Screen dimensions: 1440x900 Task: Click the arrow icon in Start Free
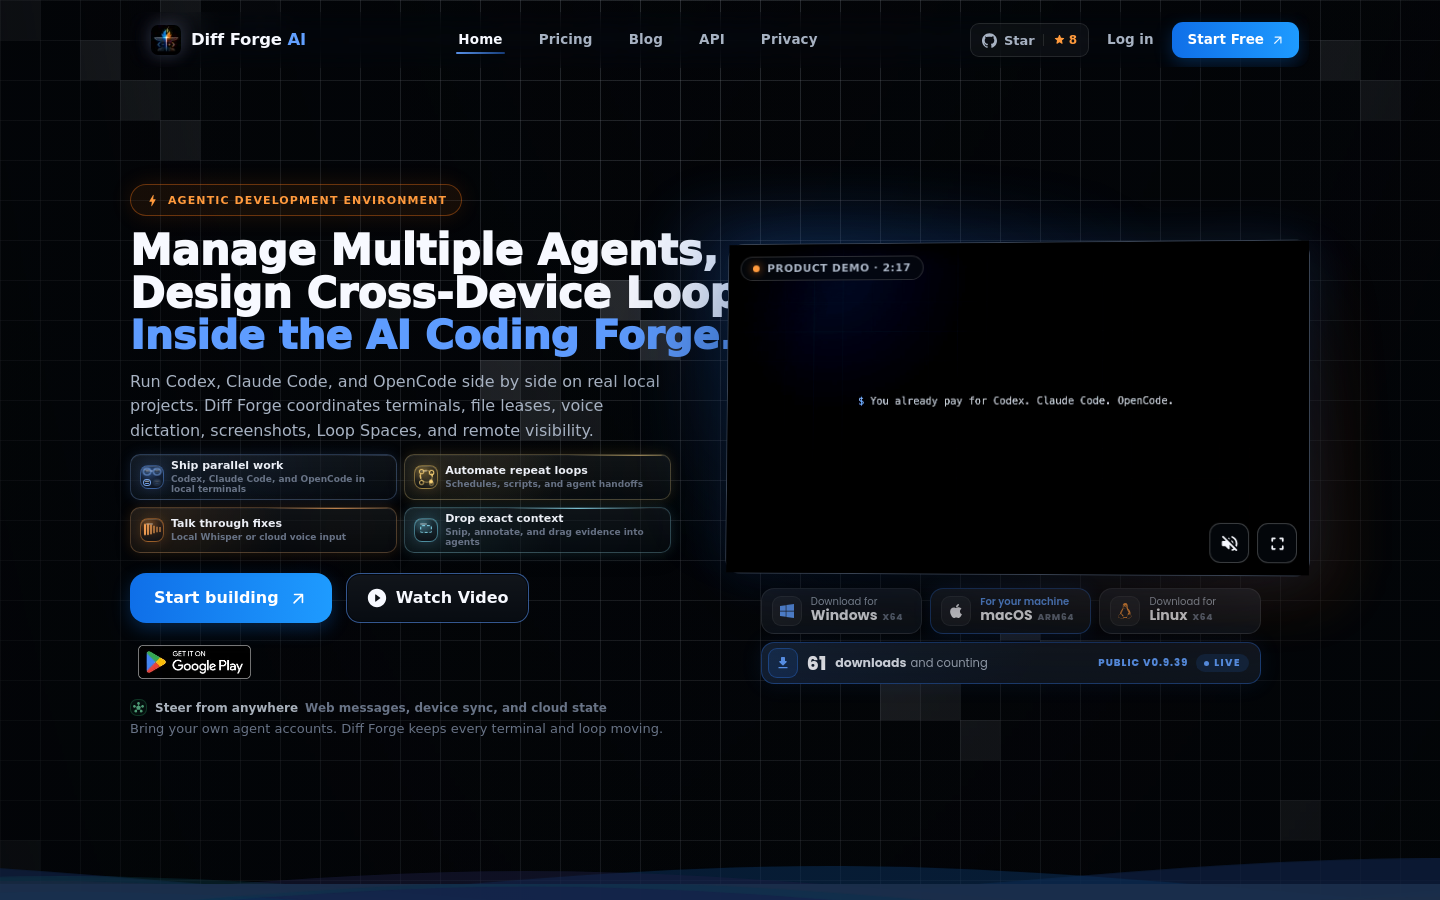pyautogui.click(x=1277, y=40)
